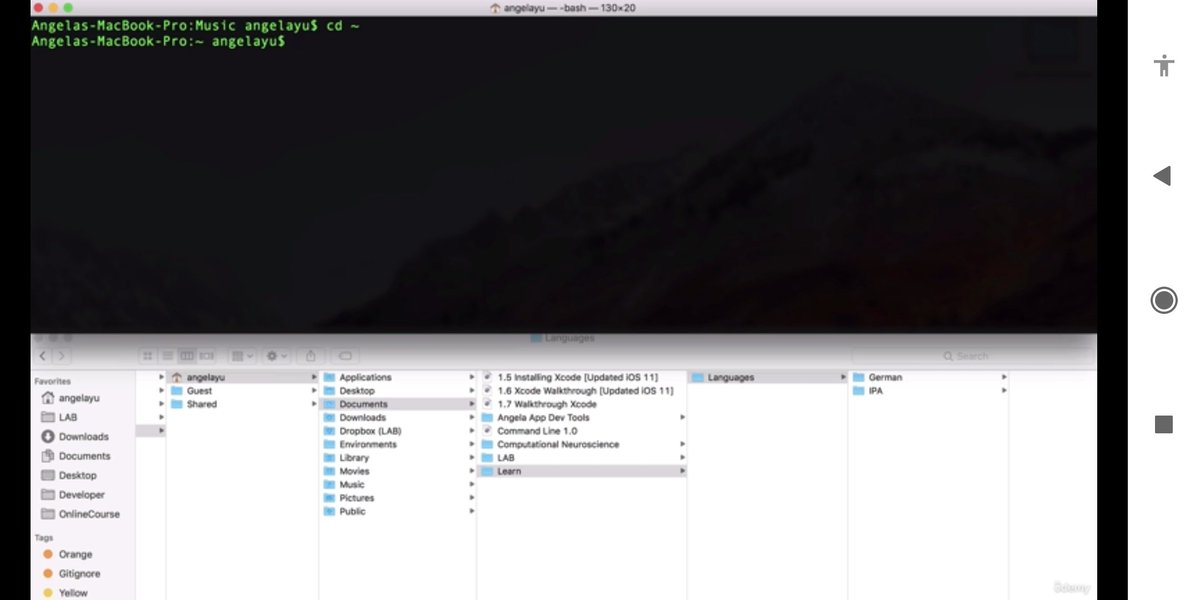
Task: Open the Computational Neuroscience folder
Action: (583, 444)
